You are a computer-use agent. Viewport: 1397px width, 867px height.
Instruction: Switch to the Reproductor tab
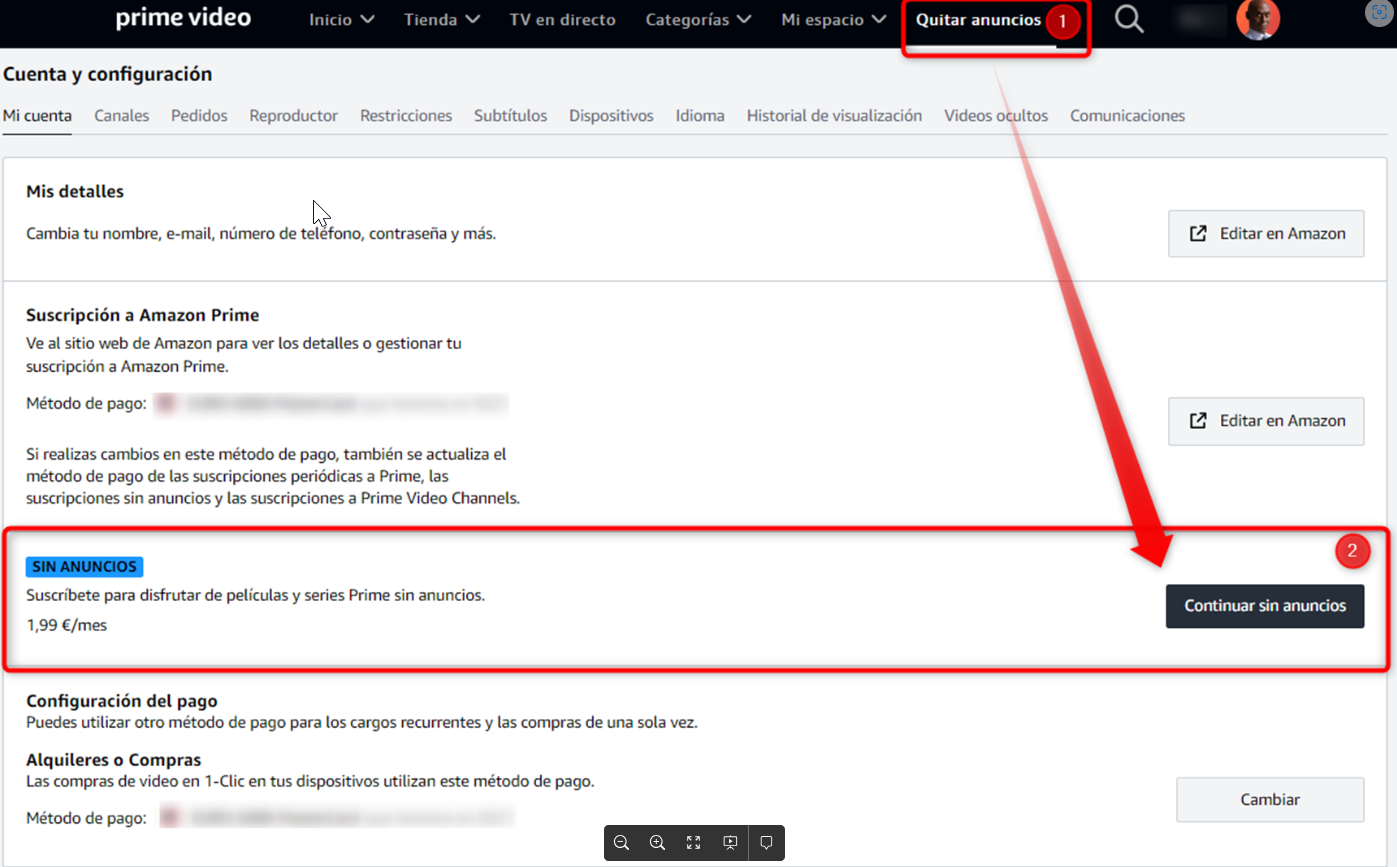coord(294,116)
